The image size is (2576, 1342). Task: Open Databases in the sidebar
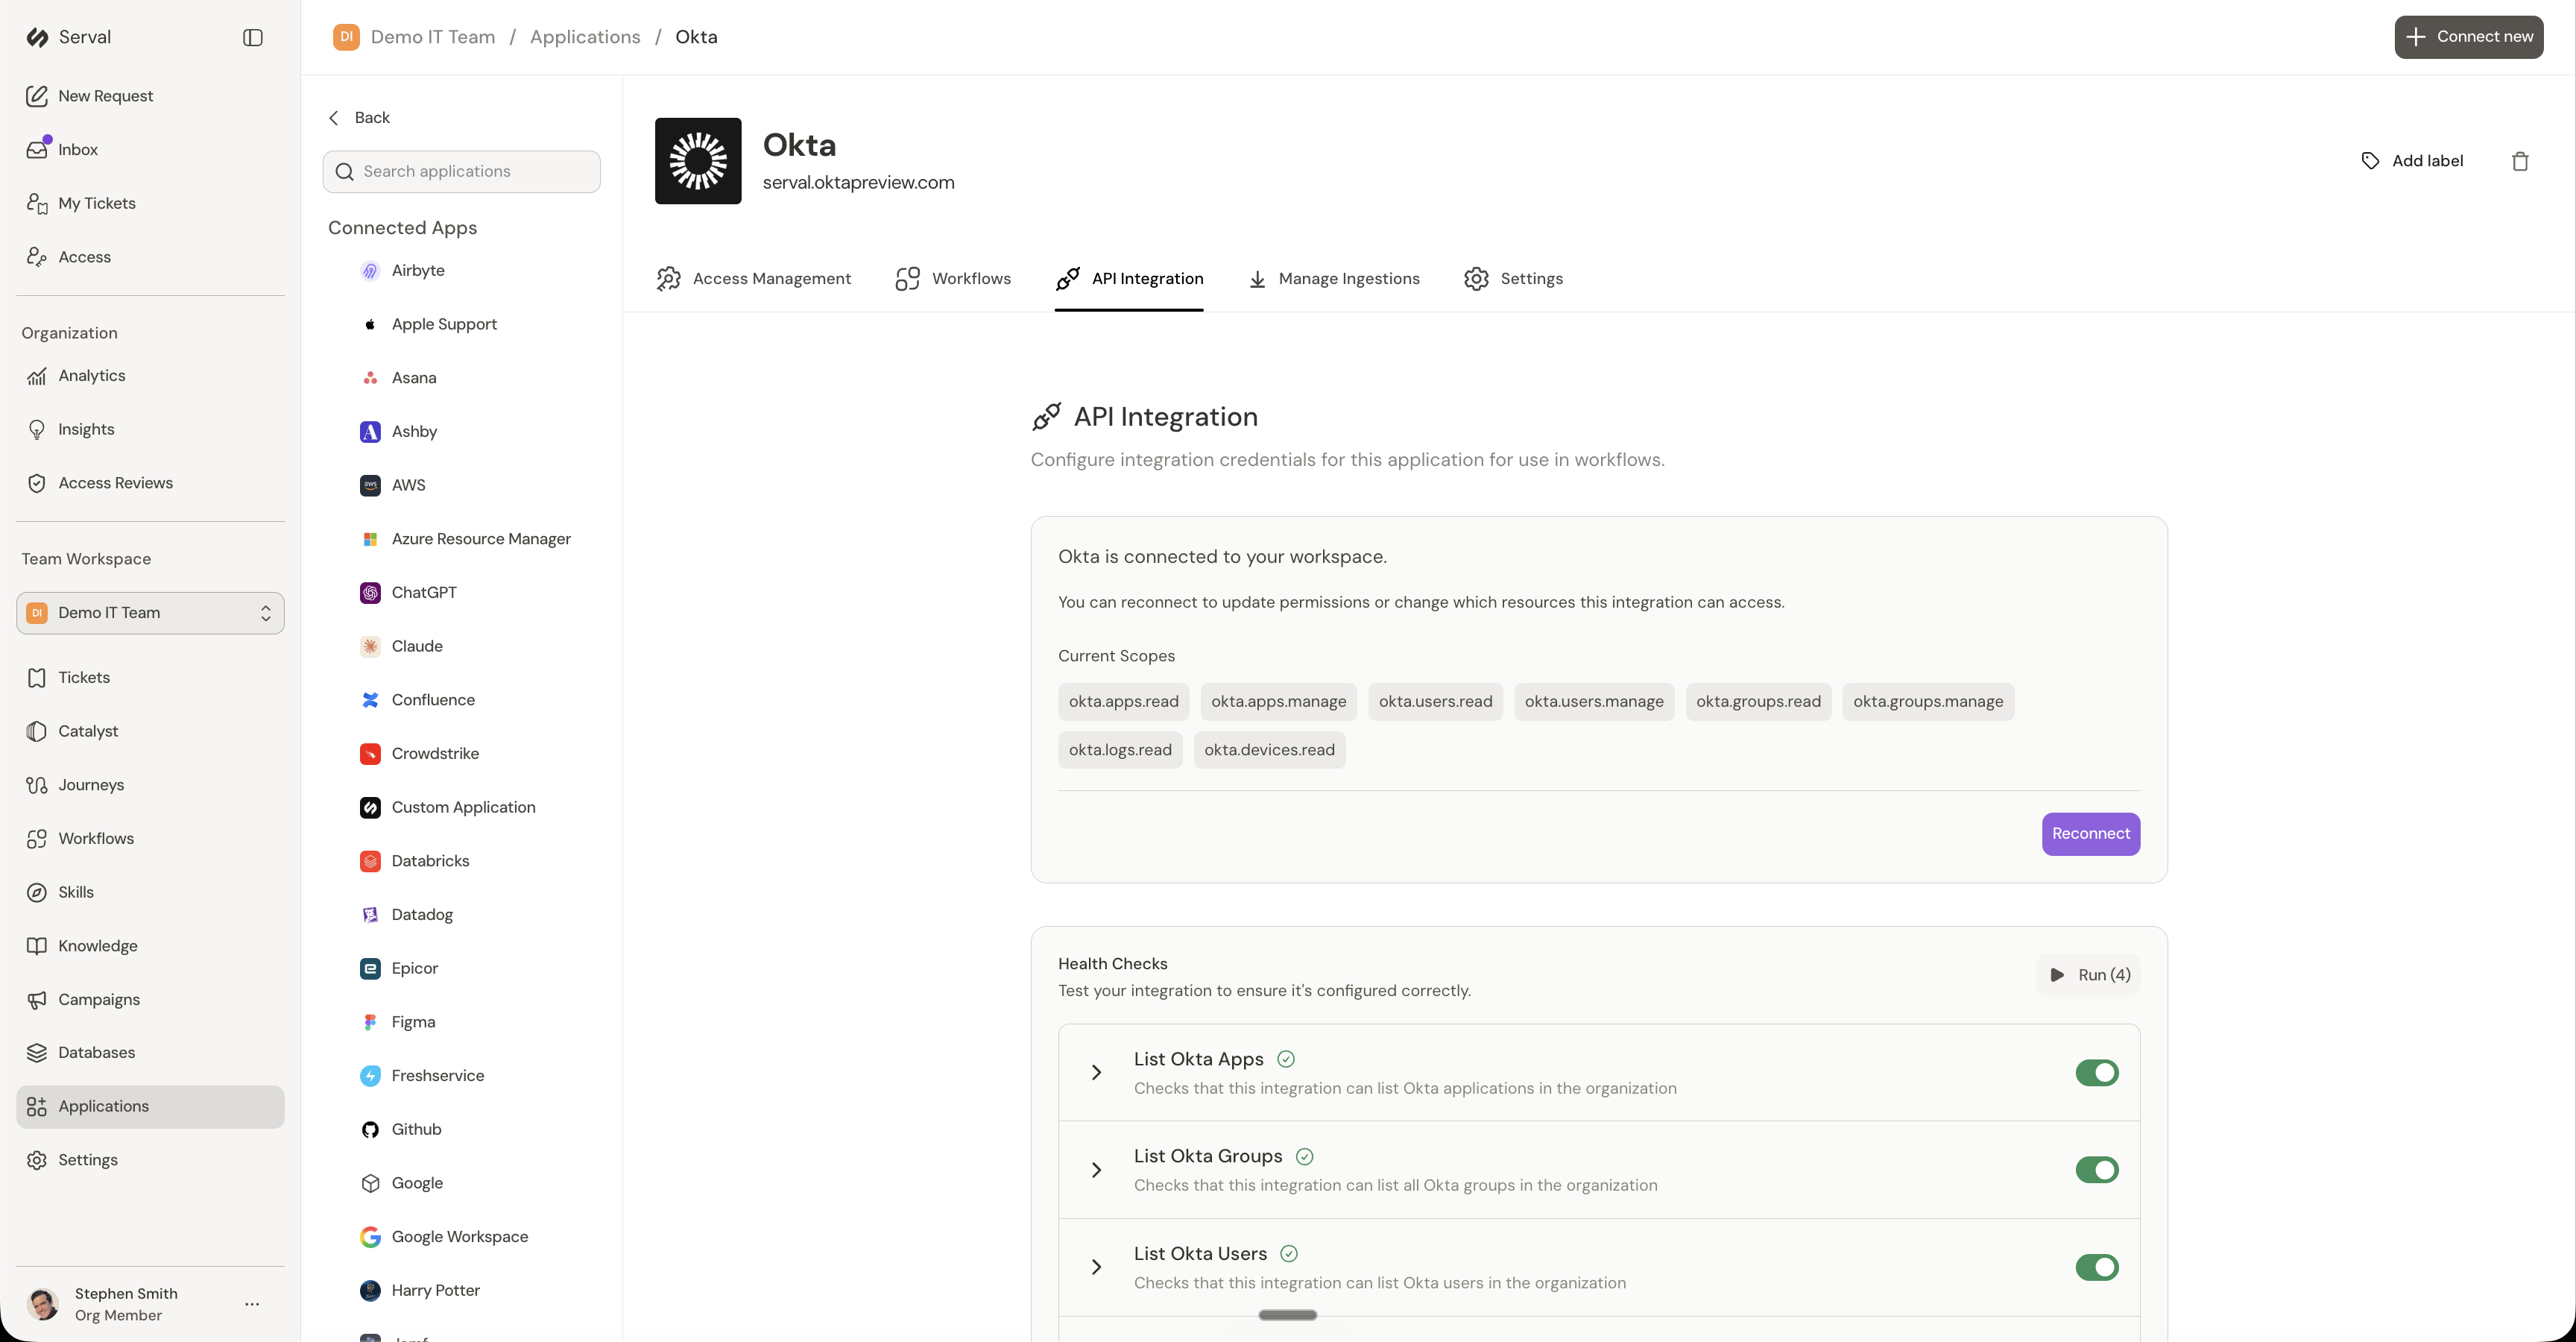[x=150, y=1053]
